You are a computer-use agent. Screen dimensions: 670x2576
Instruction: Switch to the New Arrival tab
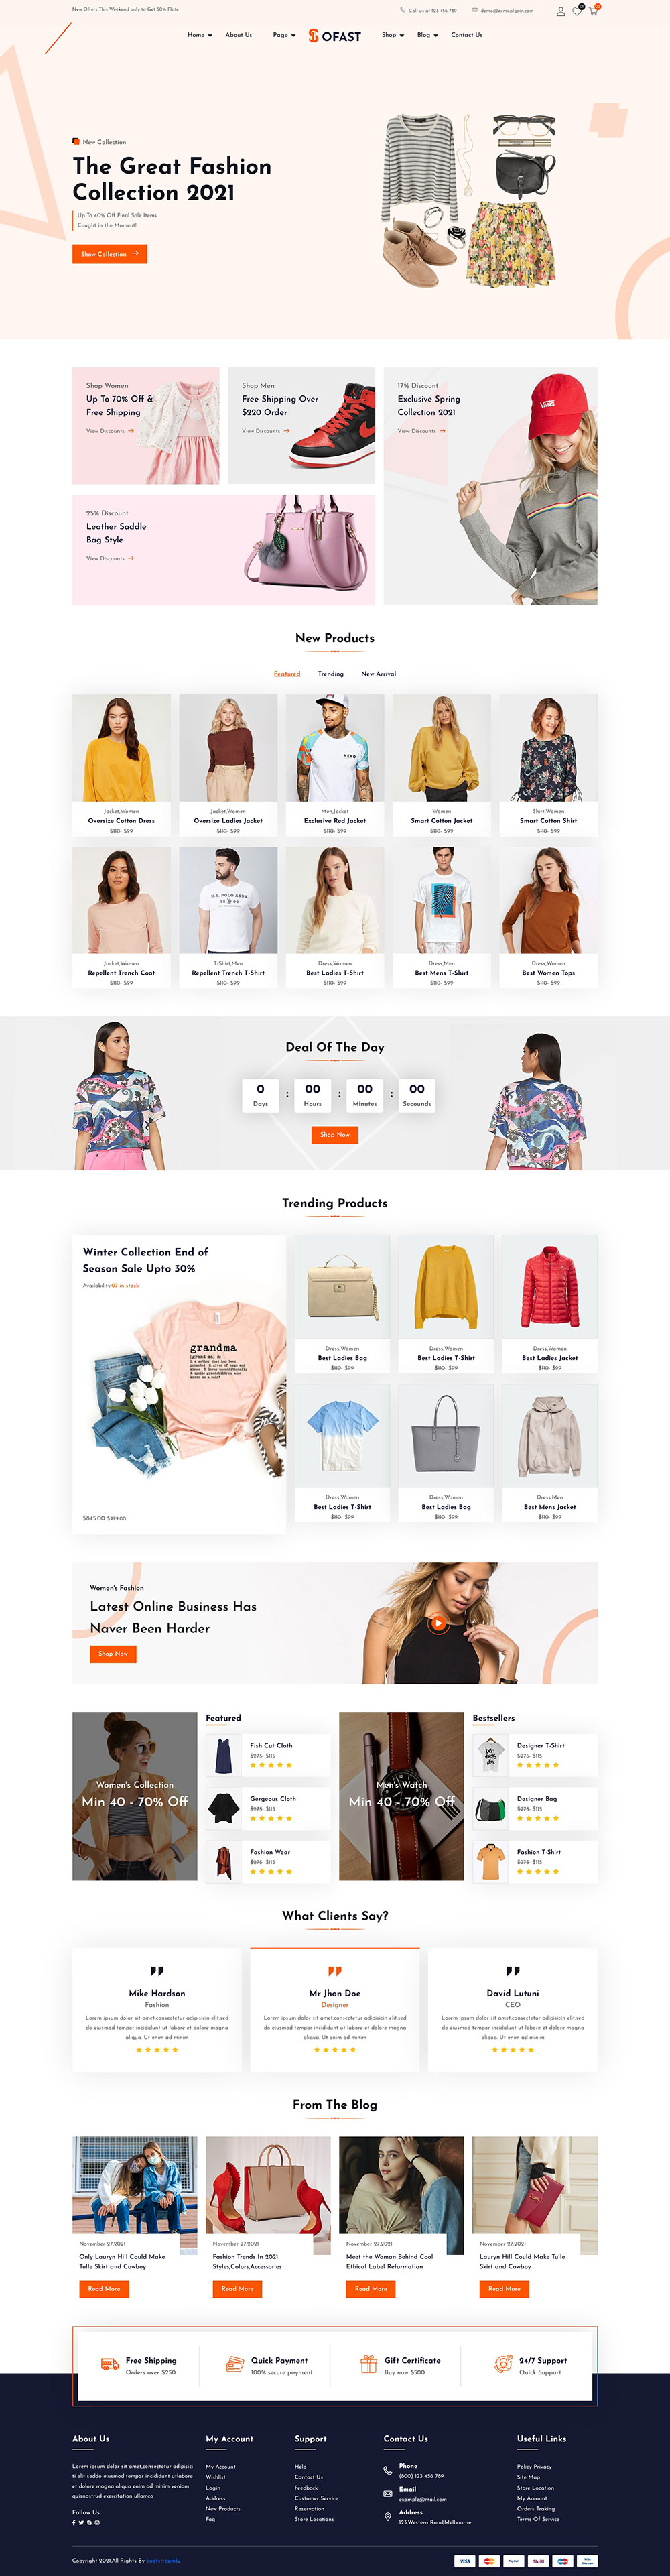[x=378, y=674]
